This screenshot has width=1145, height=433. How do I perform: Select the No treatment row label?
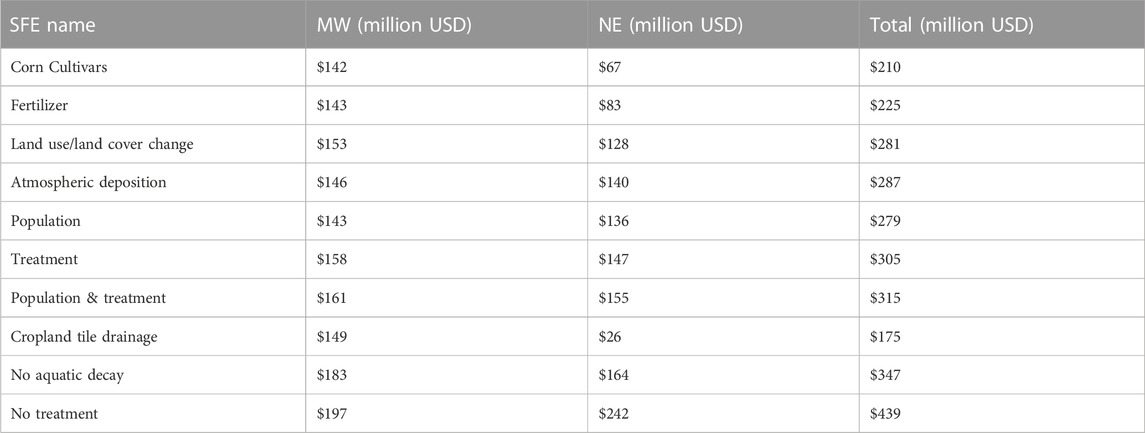pos(54,414)
